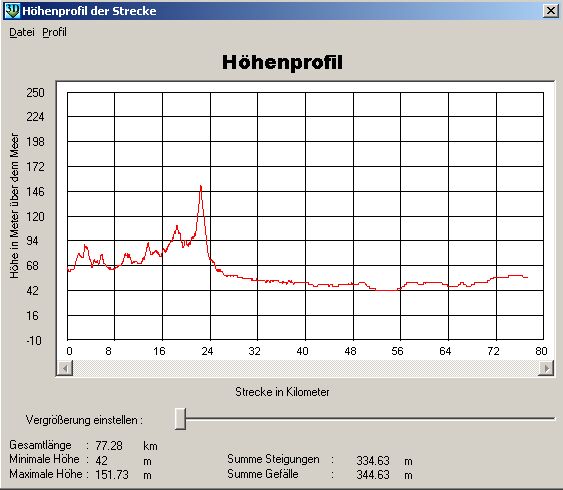Select the Maximale Höhe value 151.73

112,475
